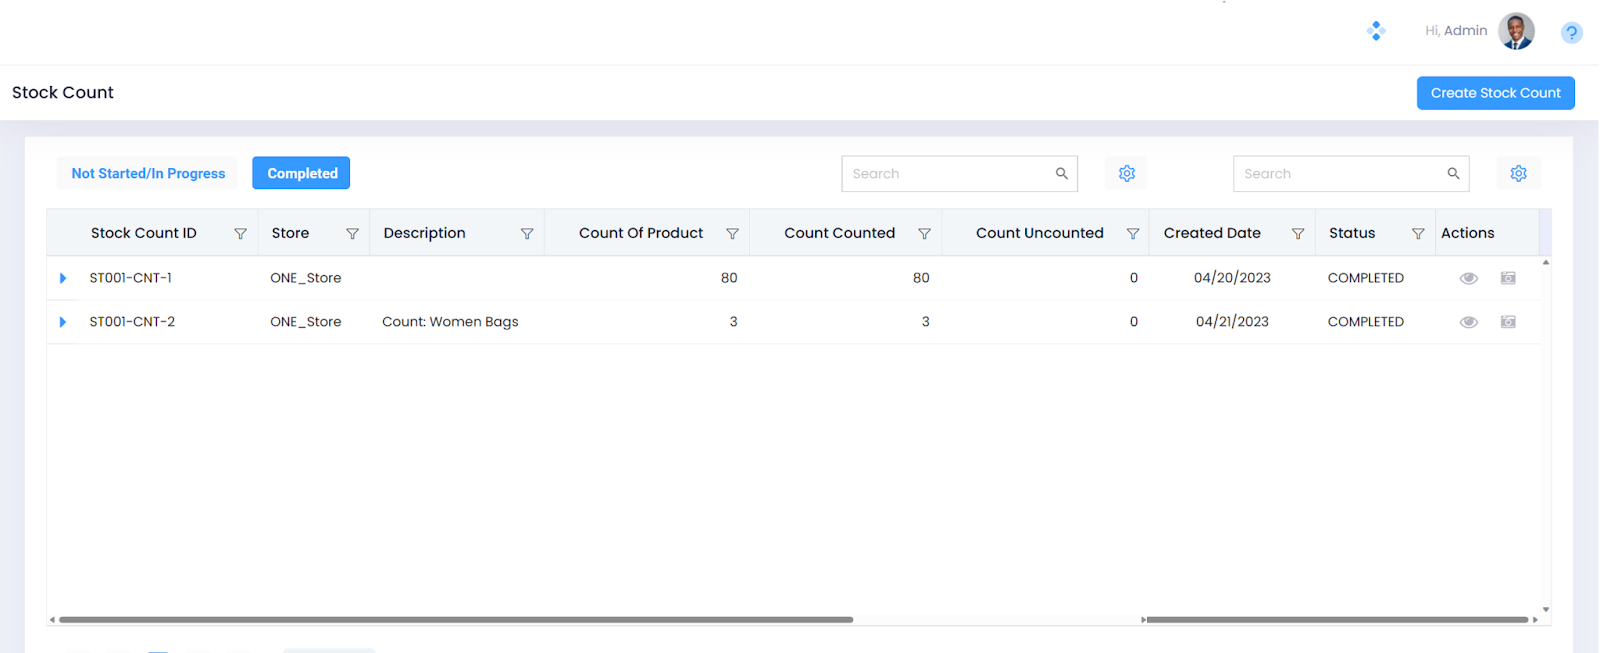
Task: Click the help question mark icon
Action: [x=1571, y=33]
